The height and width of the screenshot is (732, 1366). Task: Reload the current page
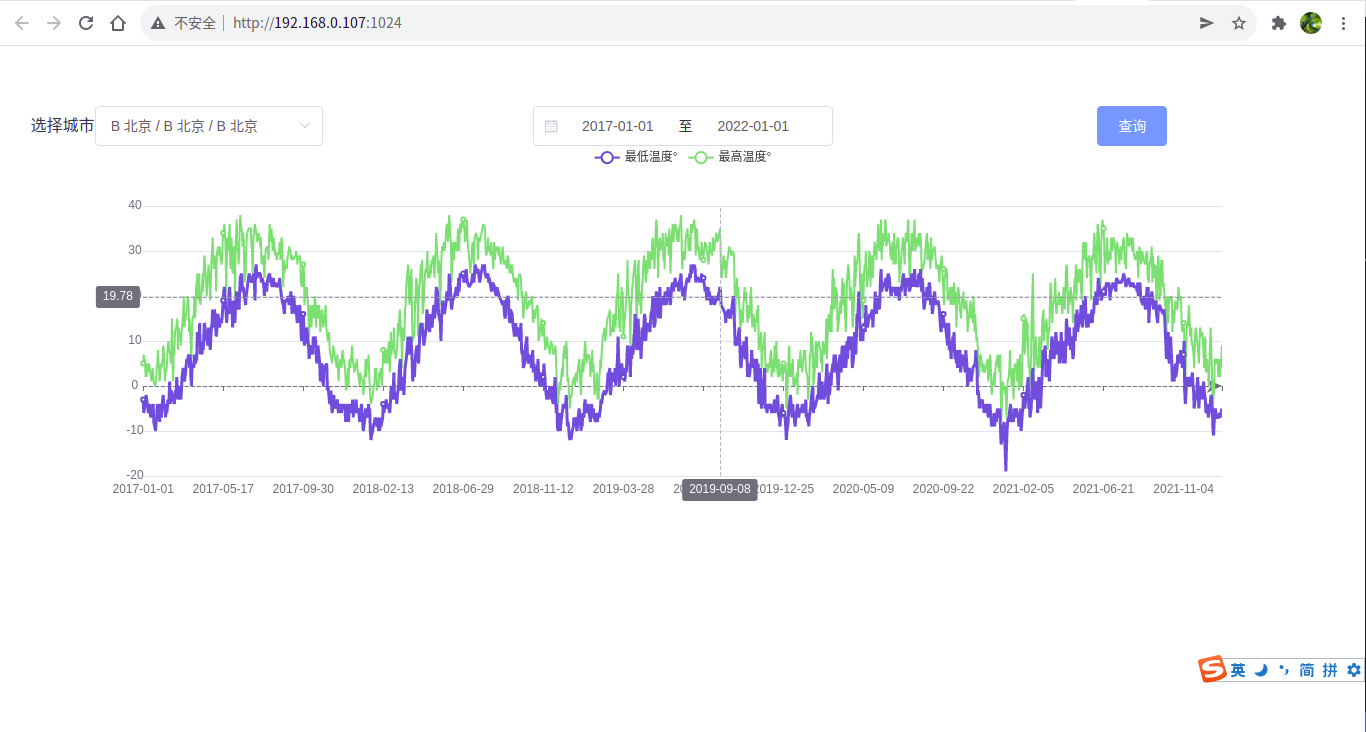pos(86,23)
